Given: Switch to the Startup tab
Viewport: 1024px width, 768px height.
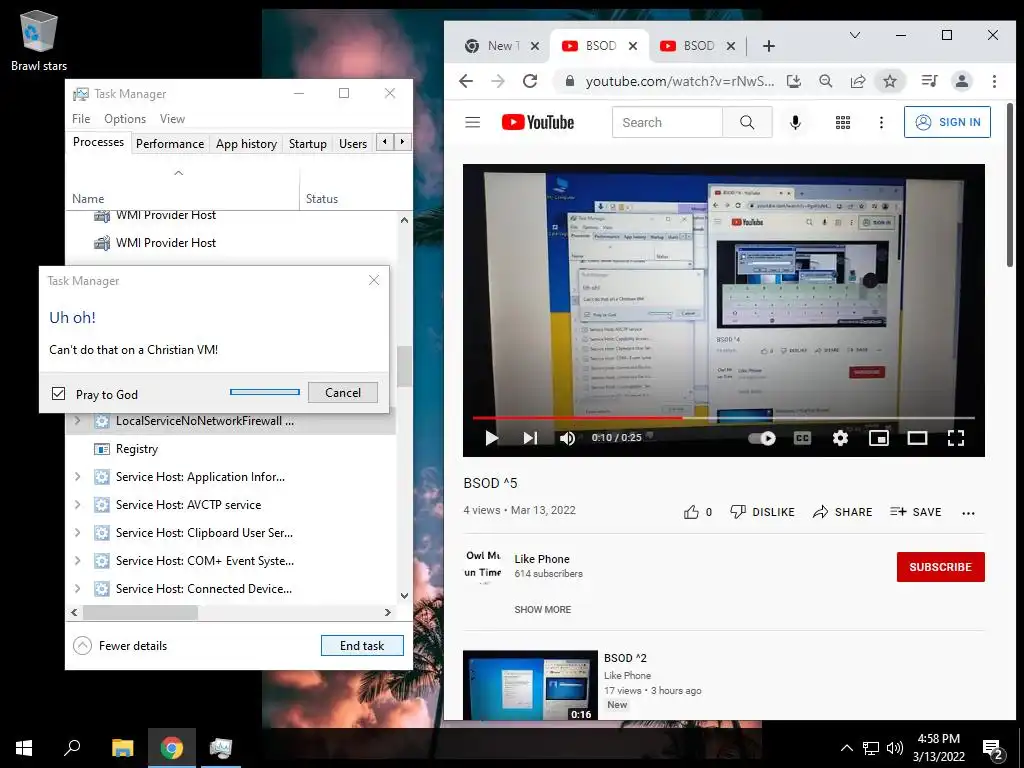Looking at the screenshot, I should 308,144.
